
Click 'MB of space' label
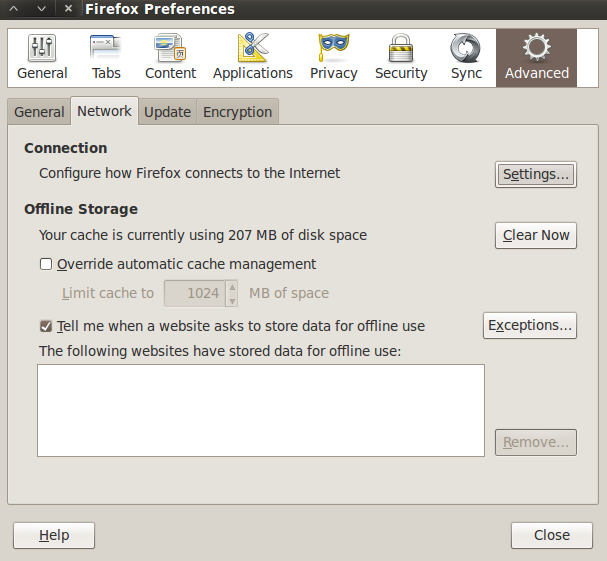289,293
